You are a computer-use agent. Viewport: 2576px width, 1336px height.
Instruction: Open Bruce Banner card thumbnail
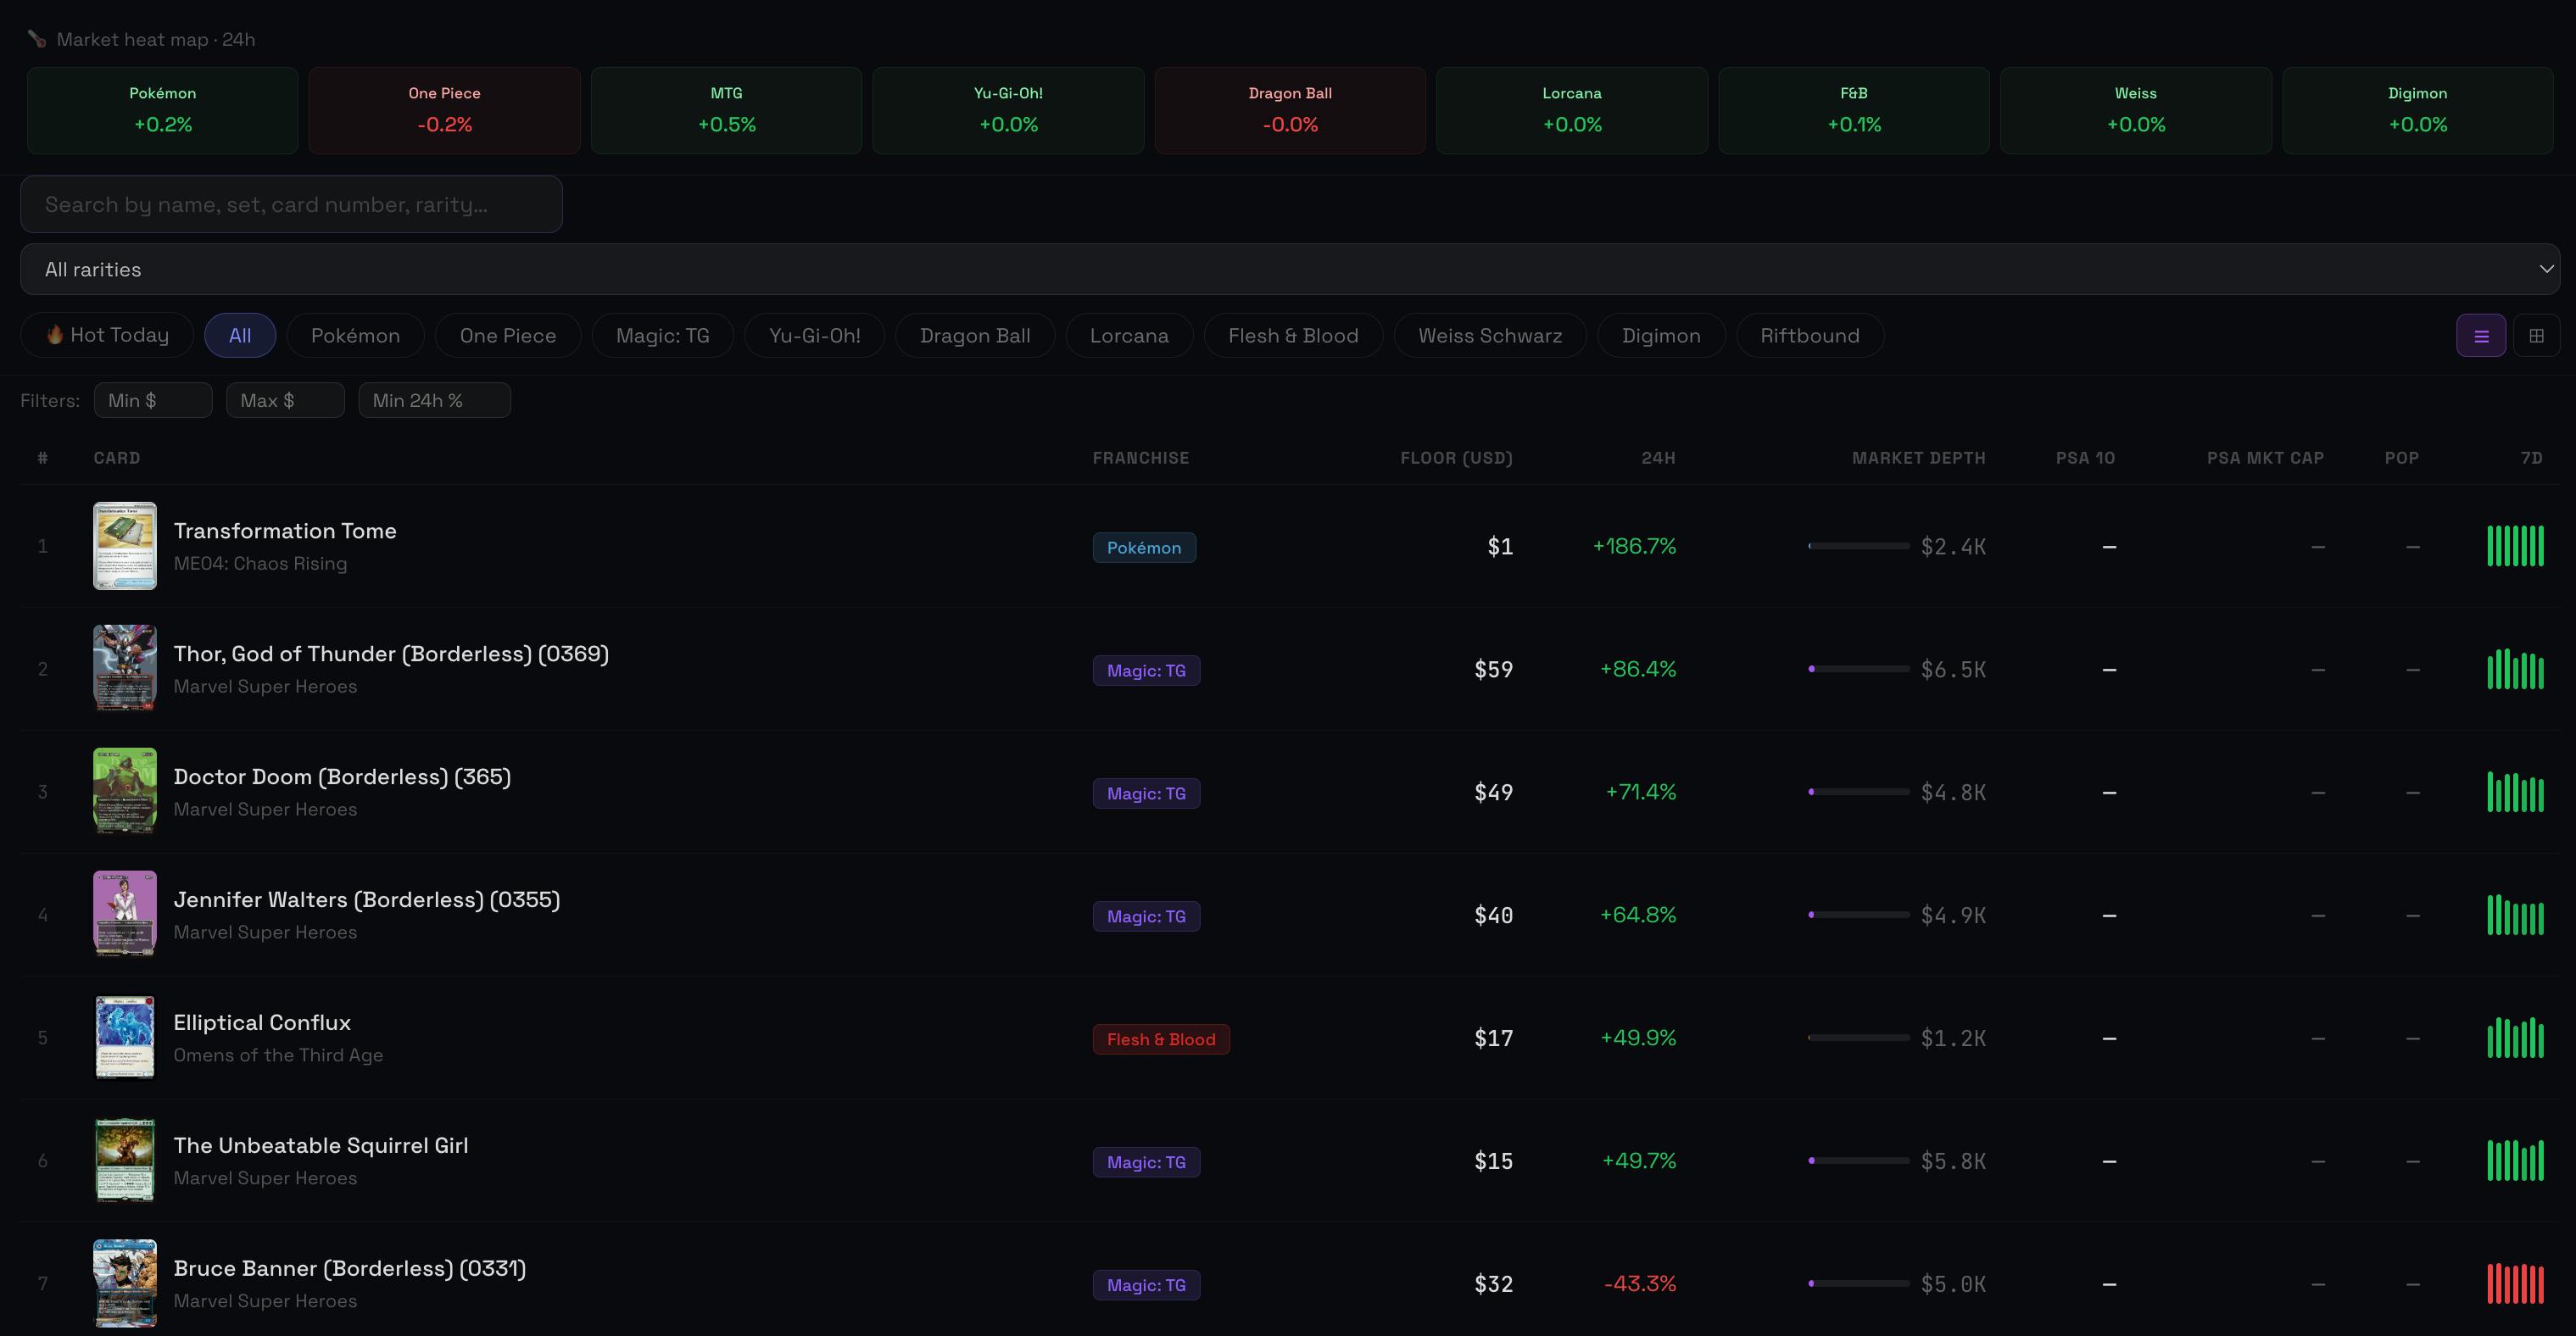click(x=125, y=1284)
